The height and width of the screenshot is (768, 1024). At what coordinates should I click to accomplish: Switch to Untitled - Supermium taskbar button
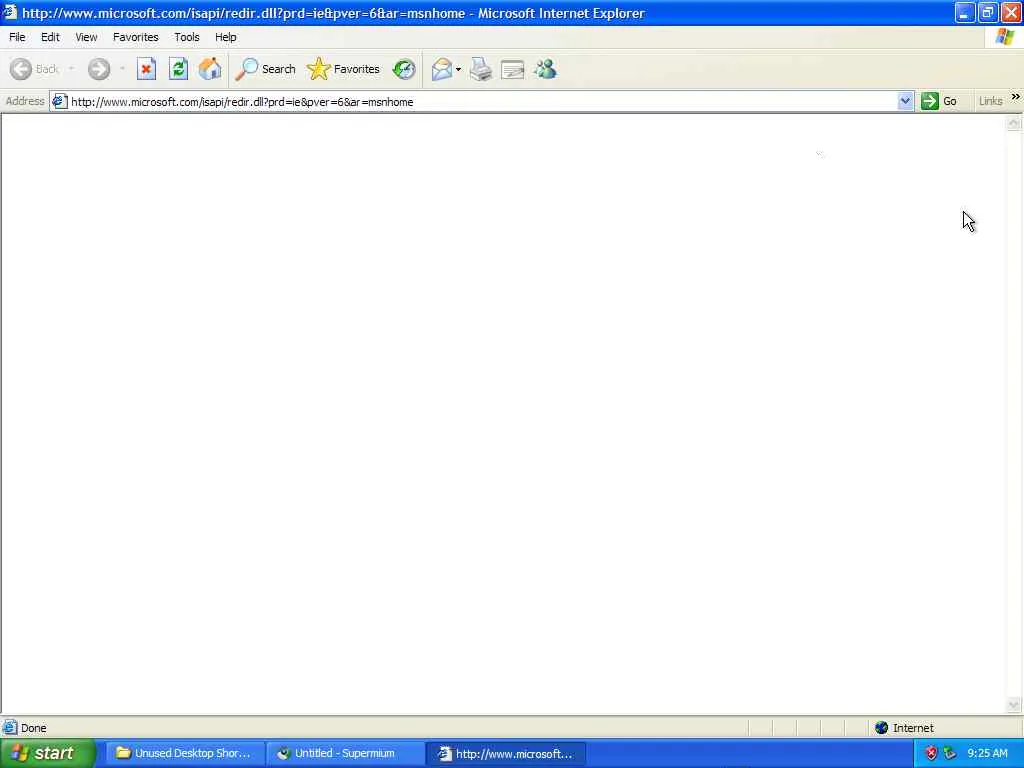(x=345, y=754)
